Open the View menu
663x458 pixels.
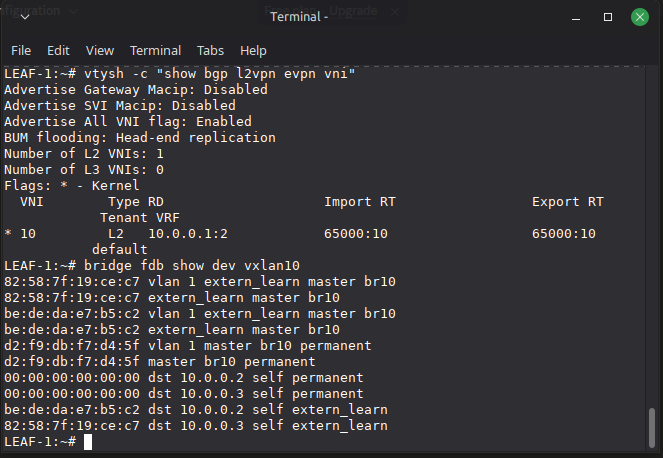pyautogui.click(x=100, y=51)
